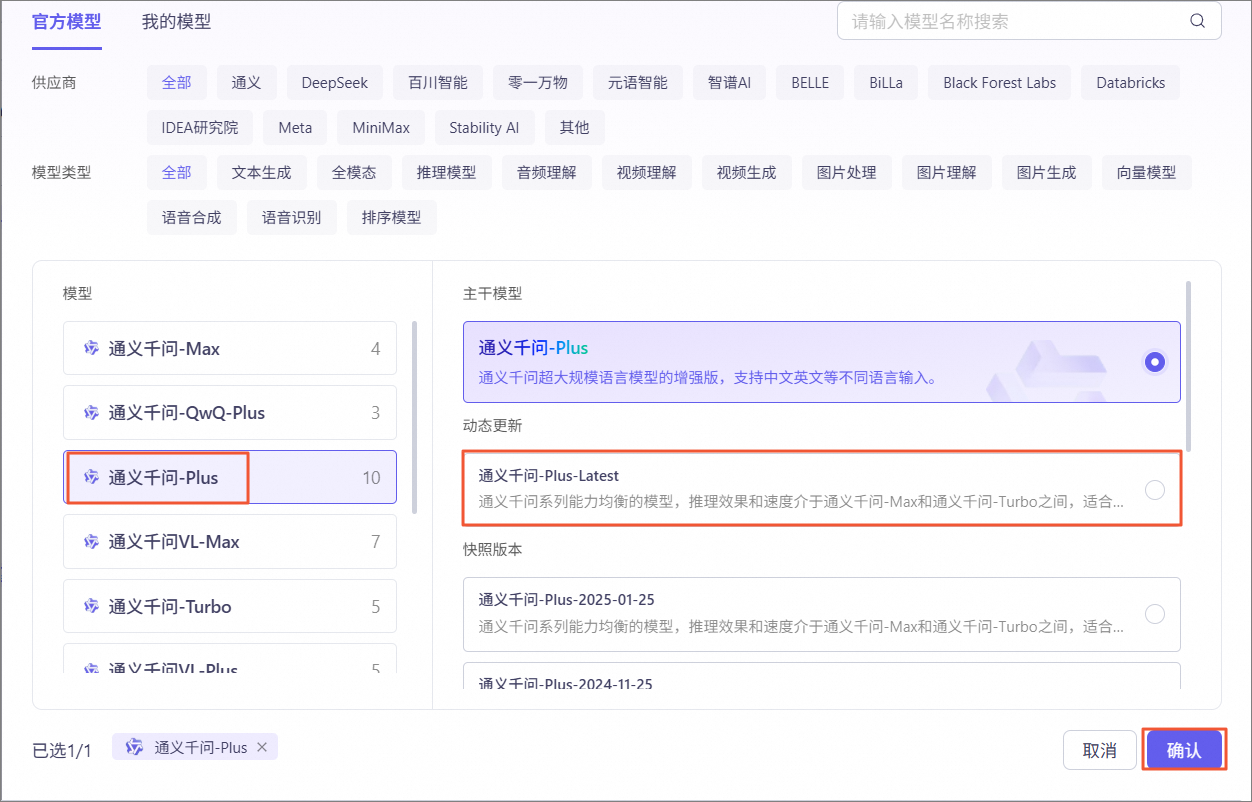Filter model type by 语音合成
1252x802 pixels.
pyautogui.click(x=192, y=218)
